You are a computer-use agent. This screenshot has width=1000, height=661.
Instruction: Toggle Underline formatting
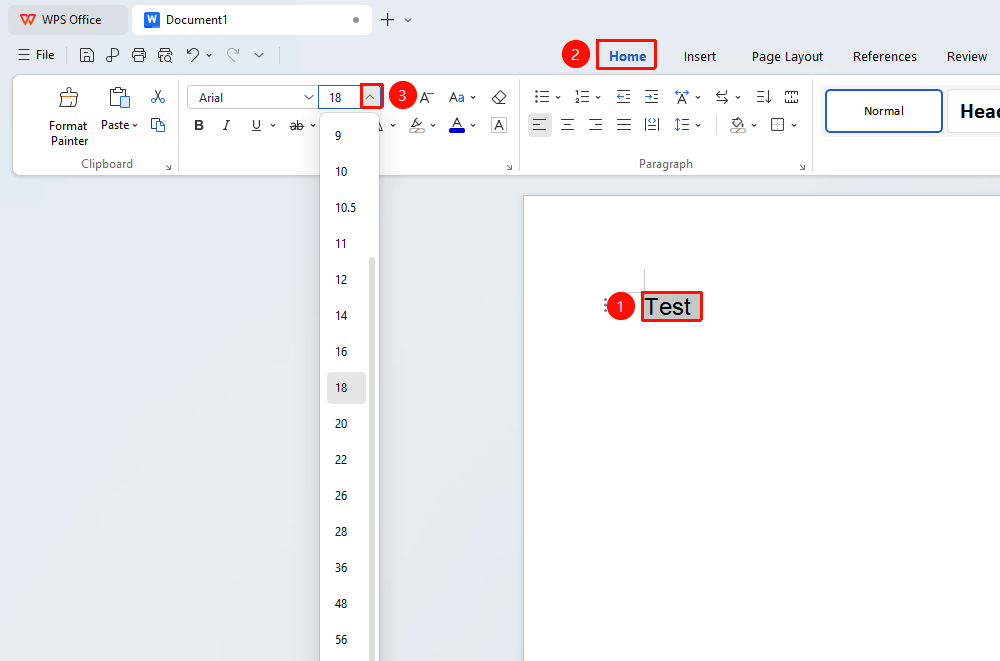pyautogui.click(x=256, y=125)
